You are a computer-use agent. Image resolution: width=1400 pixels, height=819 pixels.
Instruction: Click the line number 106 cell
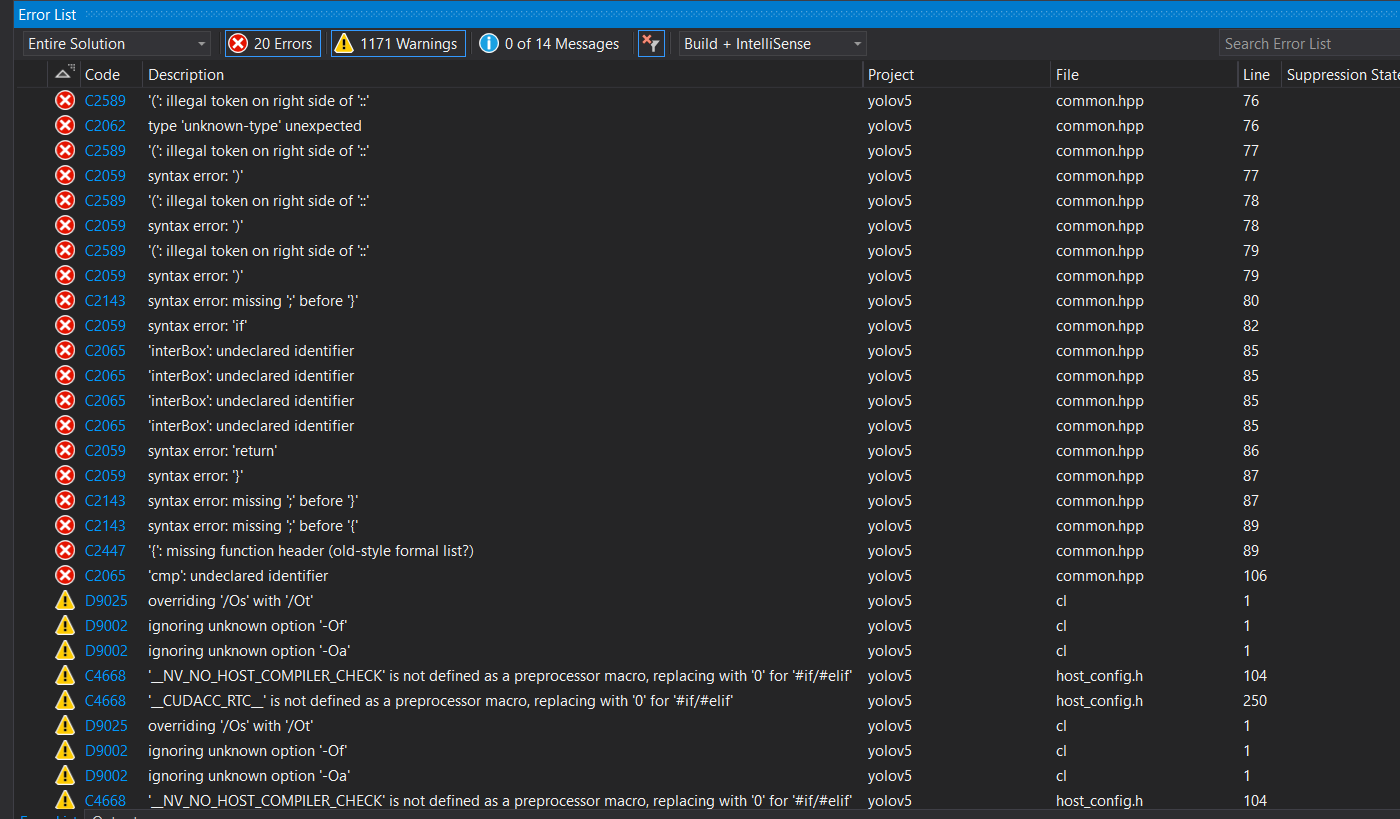(x=1255, y=576)
